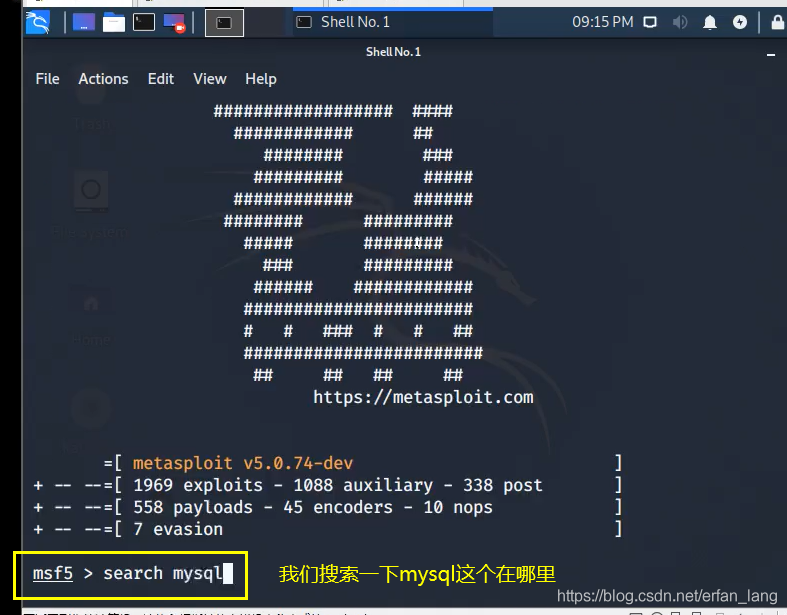This screenshot has width=787, height=615.
Task: Switch to Shell No. 1 taskbar entry
Action: pos(392,22)
